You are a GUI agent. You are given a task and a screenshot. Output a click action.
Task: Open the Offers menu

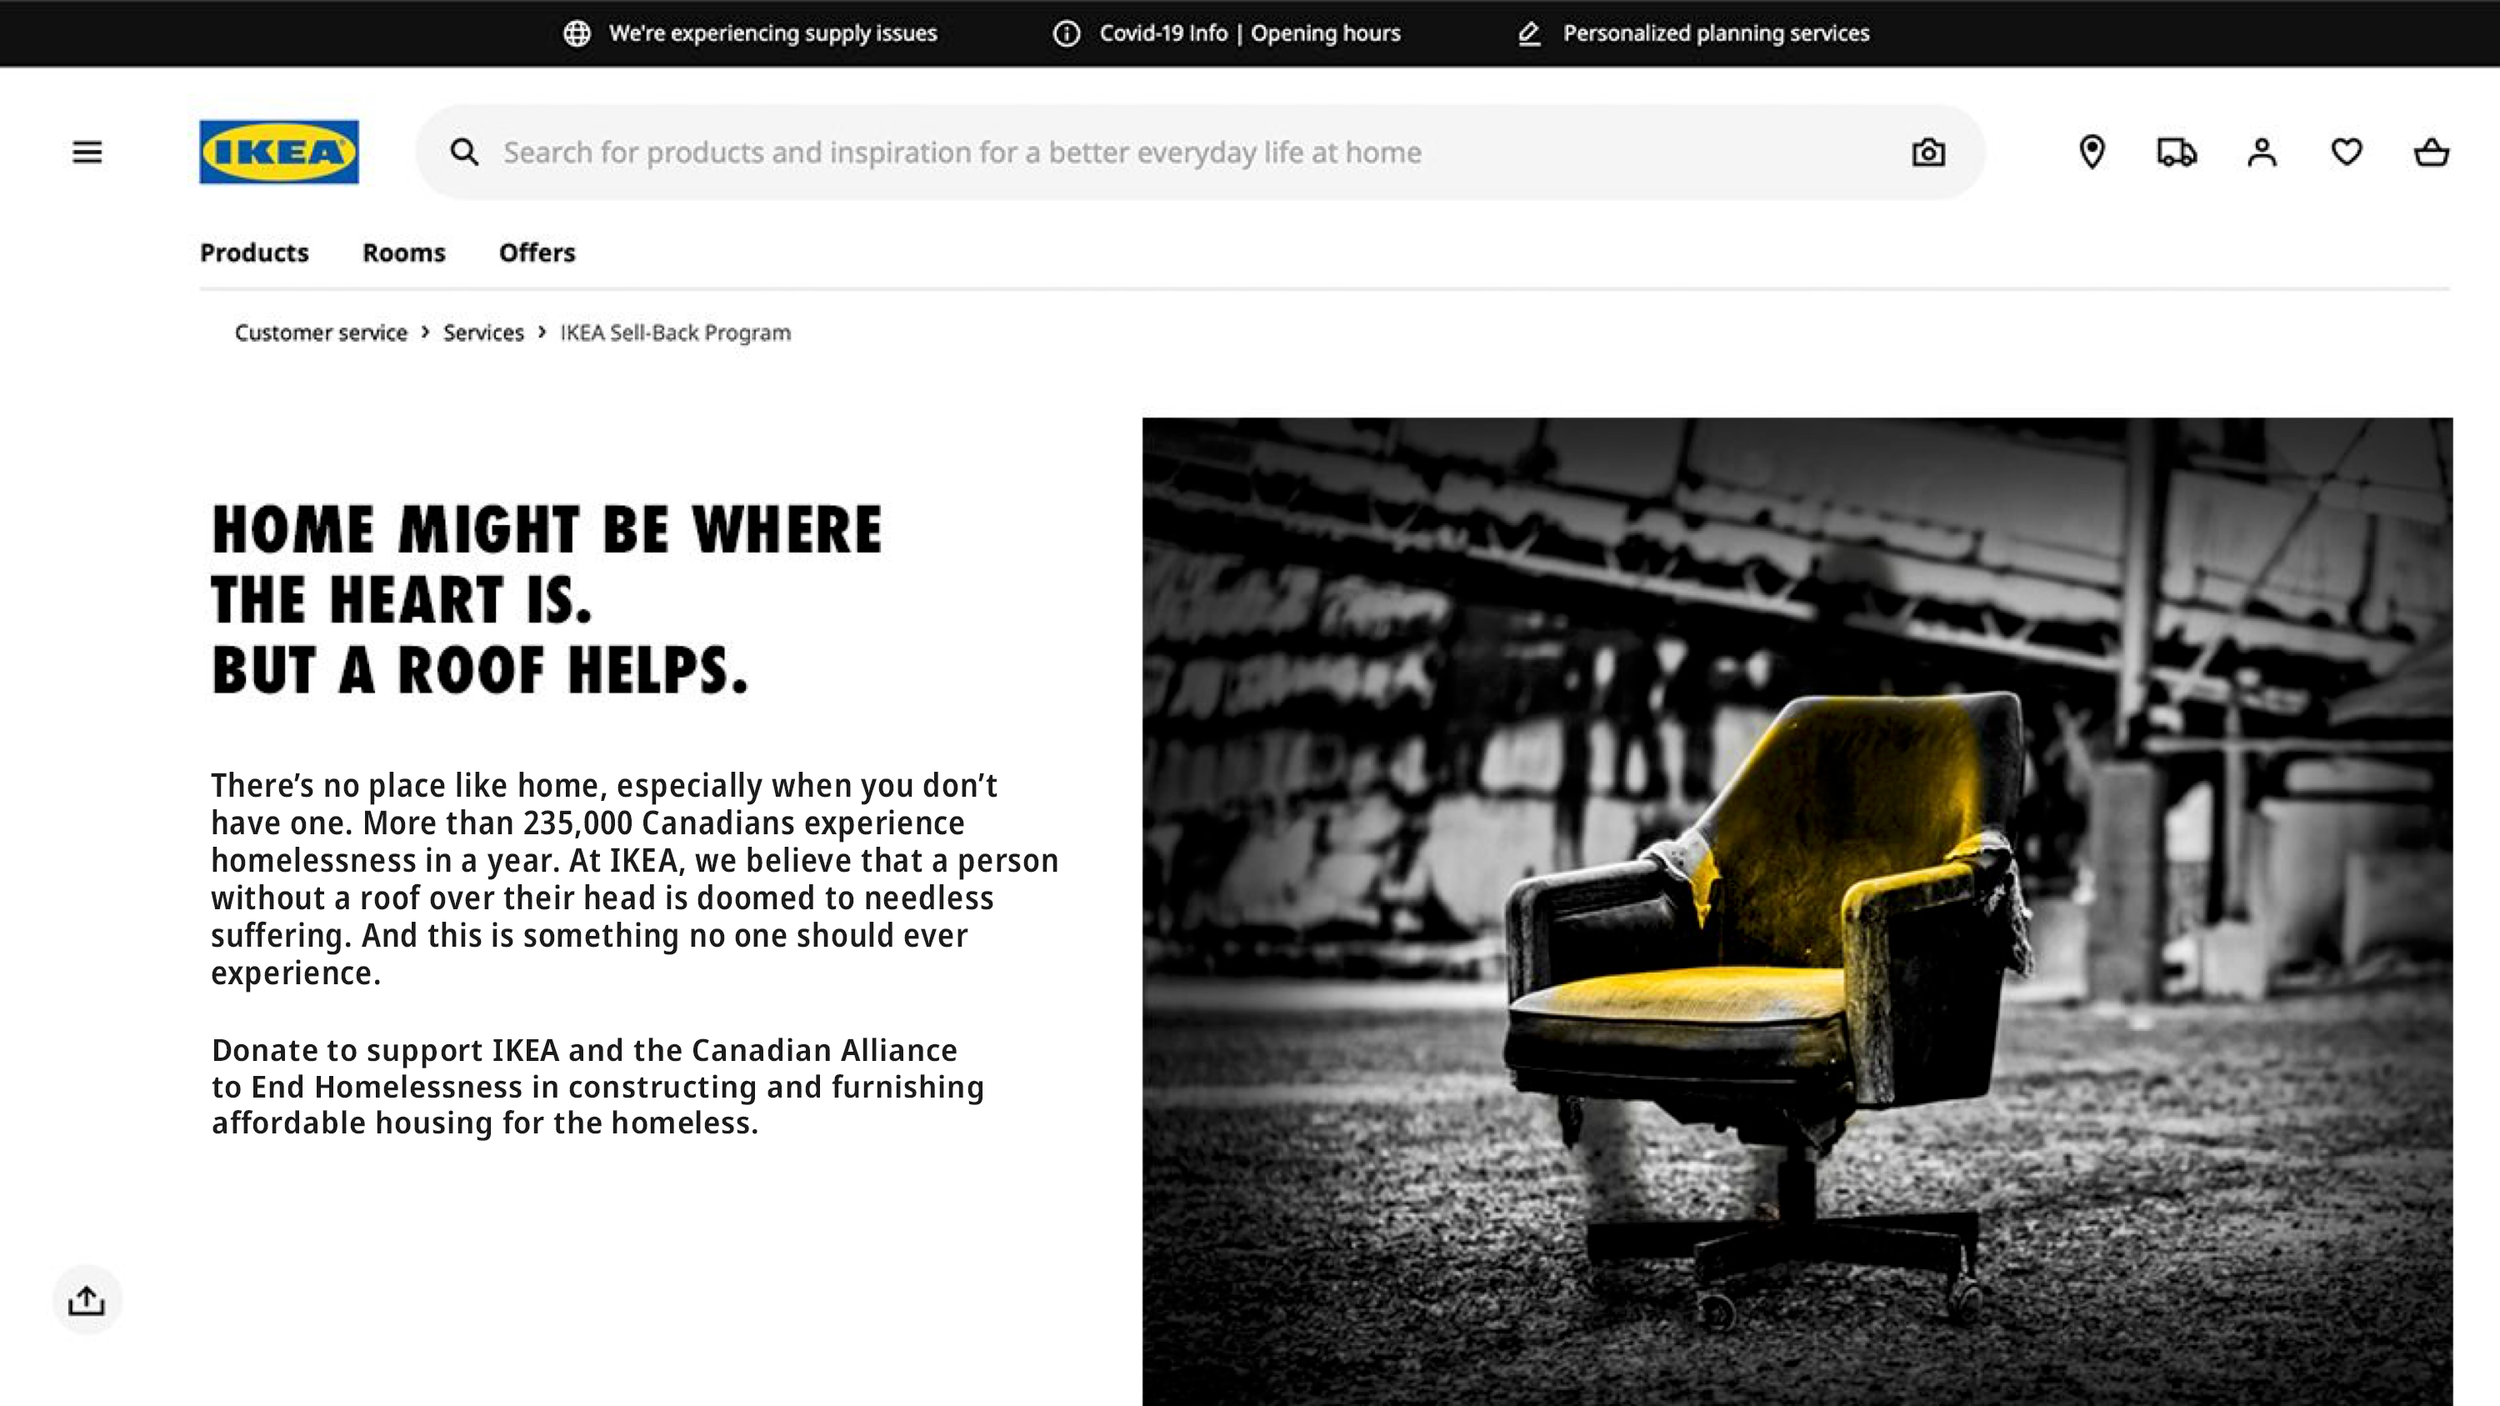[x=537, y=253]
